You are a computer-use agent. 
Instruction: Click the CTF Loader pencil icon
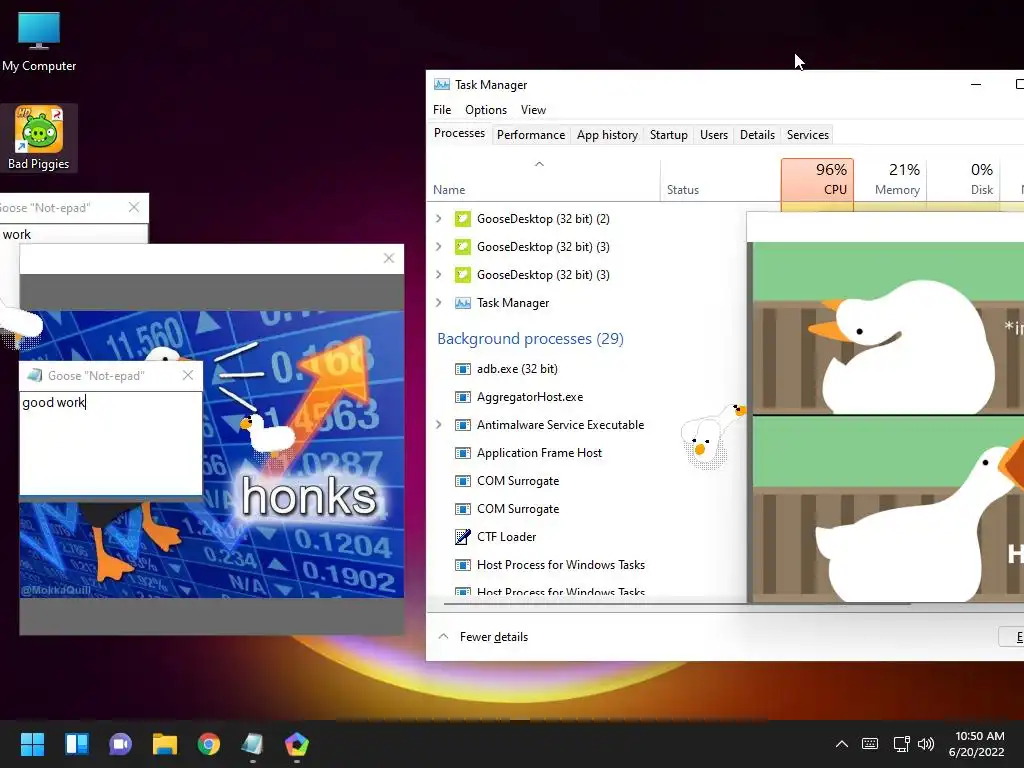pos(462,537)
